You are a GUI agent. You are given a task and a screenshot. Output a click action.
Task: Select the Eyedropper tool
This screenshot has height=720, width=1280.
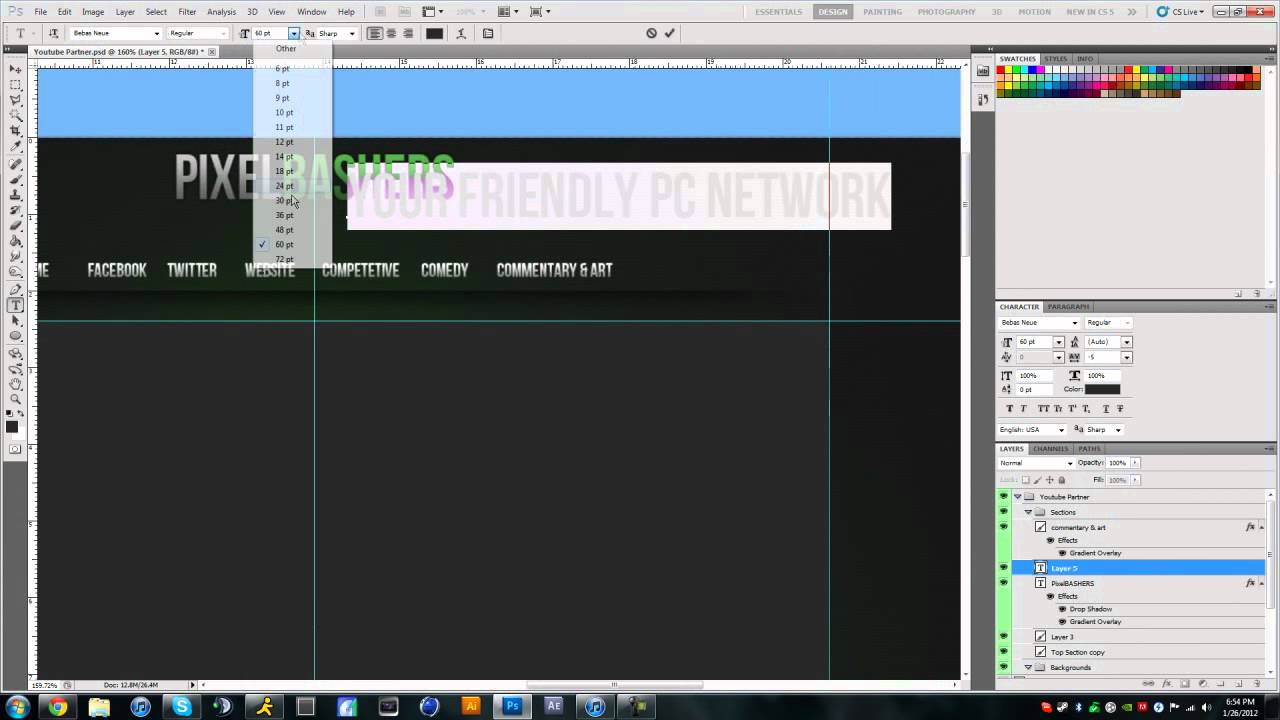[x=16, y=147]
